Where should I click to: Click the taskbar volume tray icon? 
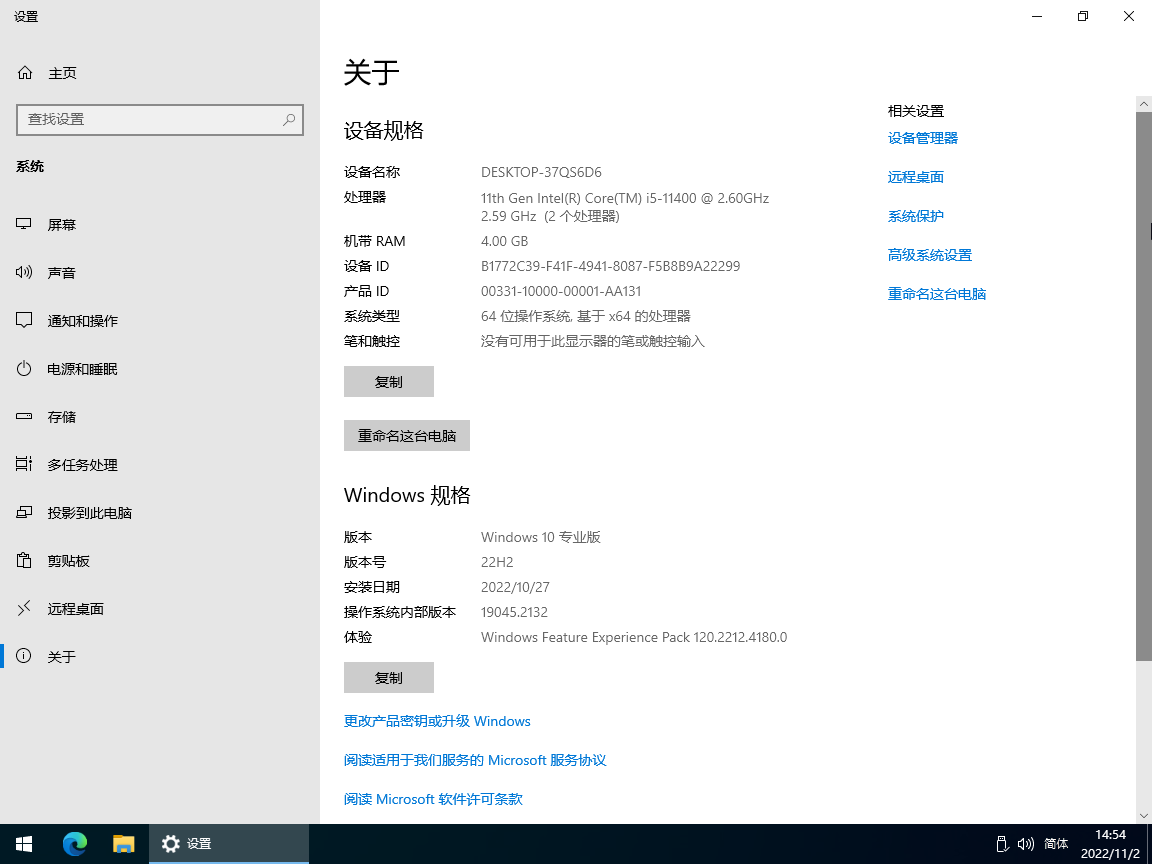tap(1026, 843)
